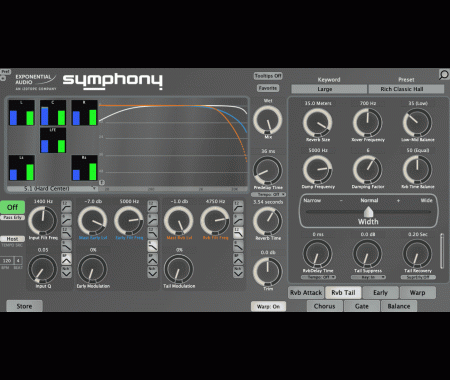
Task: Click the Trim knob
Action: coord(268,272)
